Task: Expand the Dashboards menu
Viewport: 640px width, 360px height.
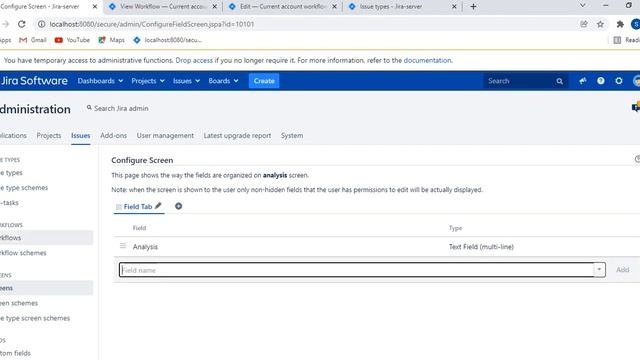Action: click(100, 81)
